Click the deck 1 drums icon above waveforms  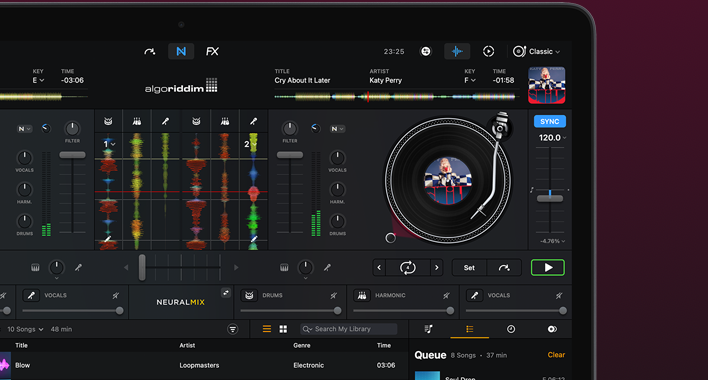108,121
